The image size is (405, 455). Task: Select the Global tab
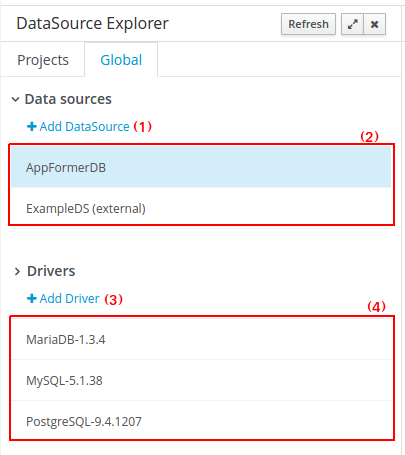click(121, 60)
